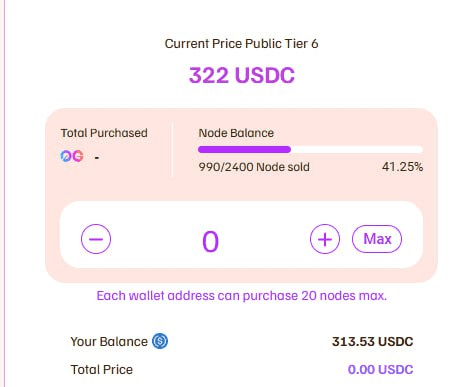The height and width of the screenshot is (387, 466).
Task: Click the Node Balance label
Action: (x=236, y=133)
